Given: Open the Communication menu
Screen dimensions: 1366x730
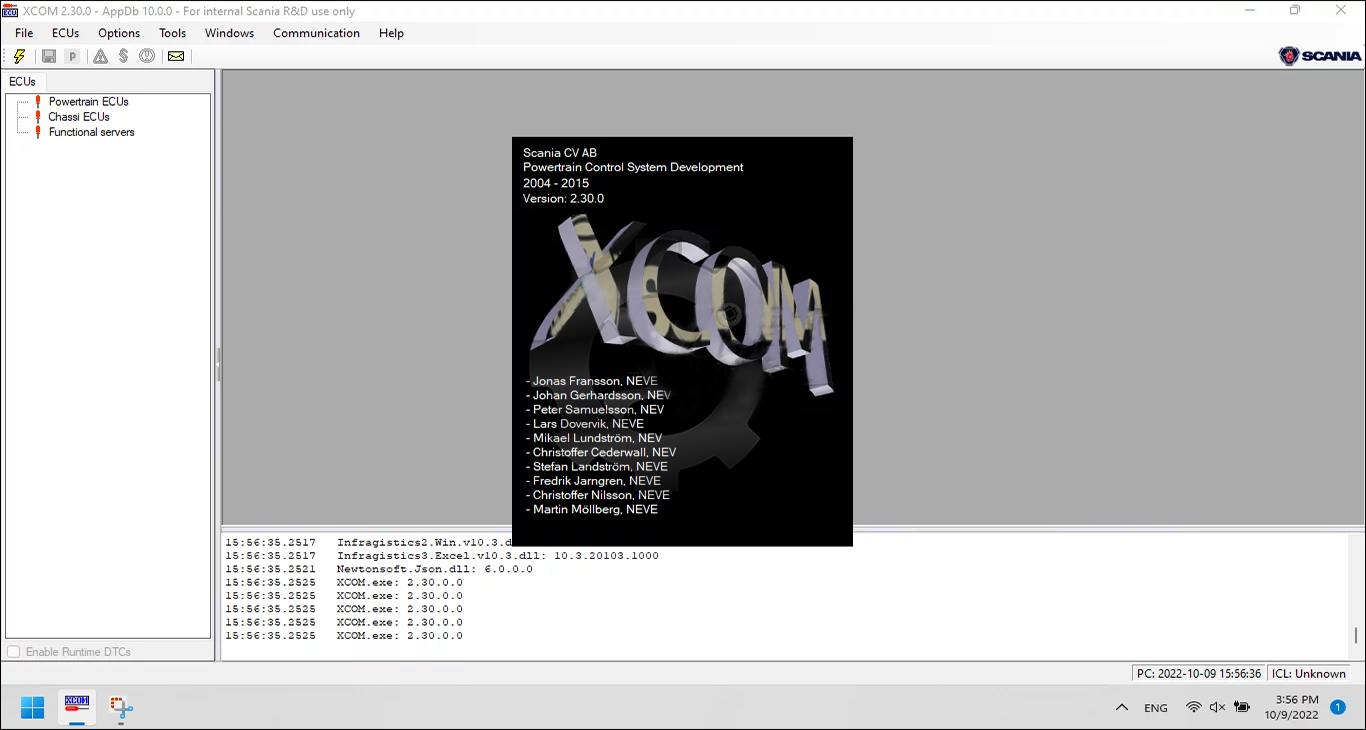Looking at the screenshot, I should click(x=316, y=33).
